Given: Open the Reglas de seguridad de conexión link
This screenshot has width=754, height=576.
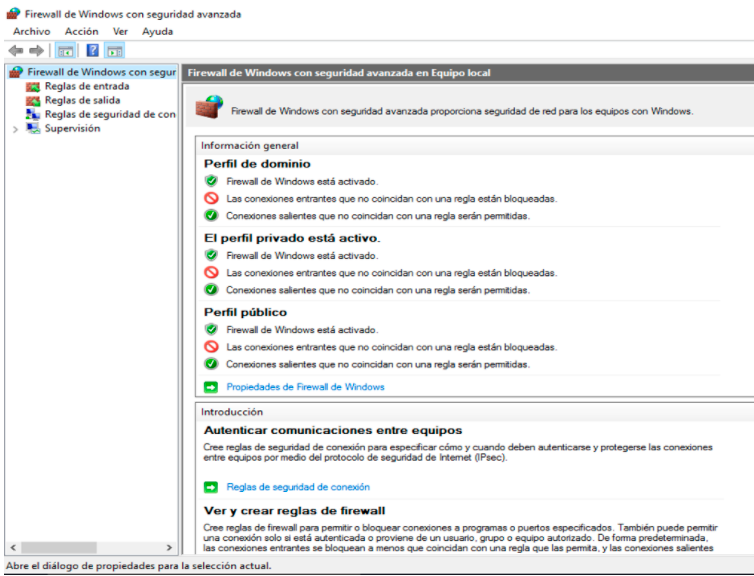Looking at the screenshot, I should [x=298, y=487].
